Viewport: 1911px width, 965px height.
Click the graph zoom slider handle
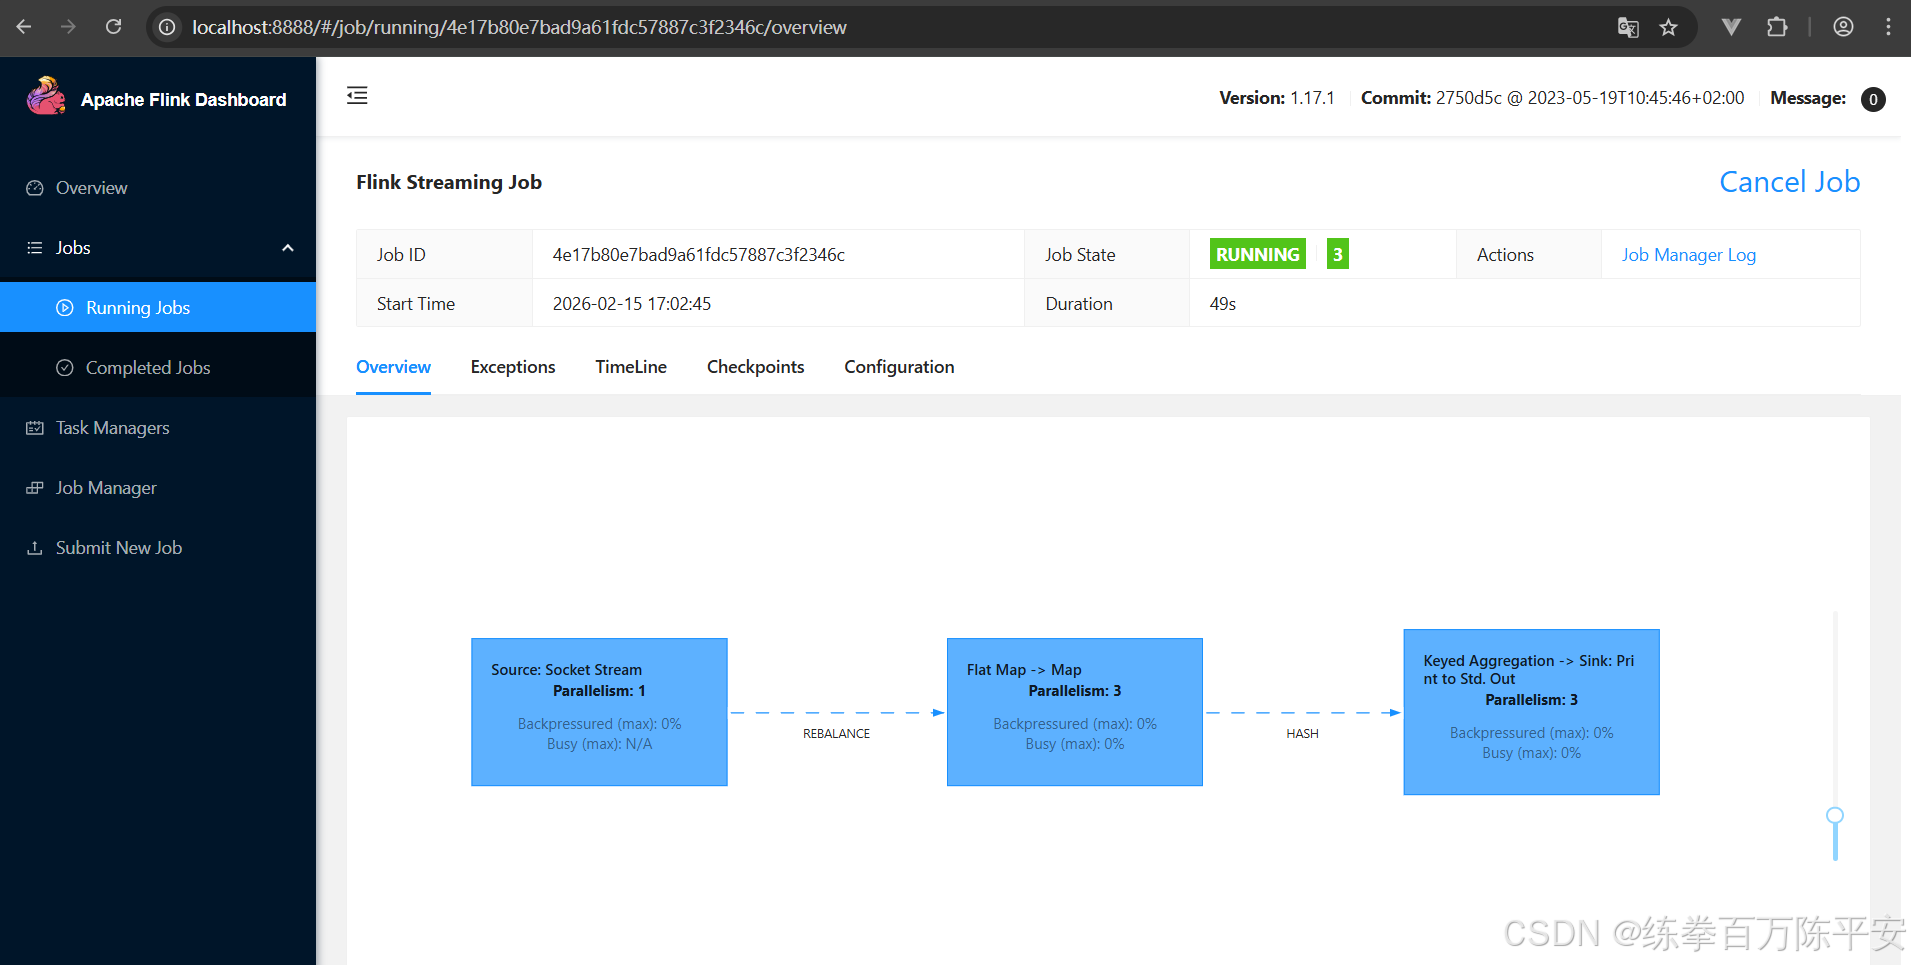tap(1835, 816)
